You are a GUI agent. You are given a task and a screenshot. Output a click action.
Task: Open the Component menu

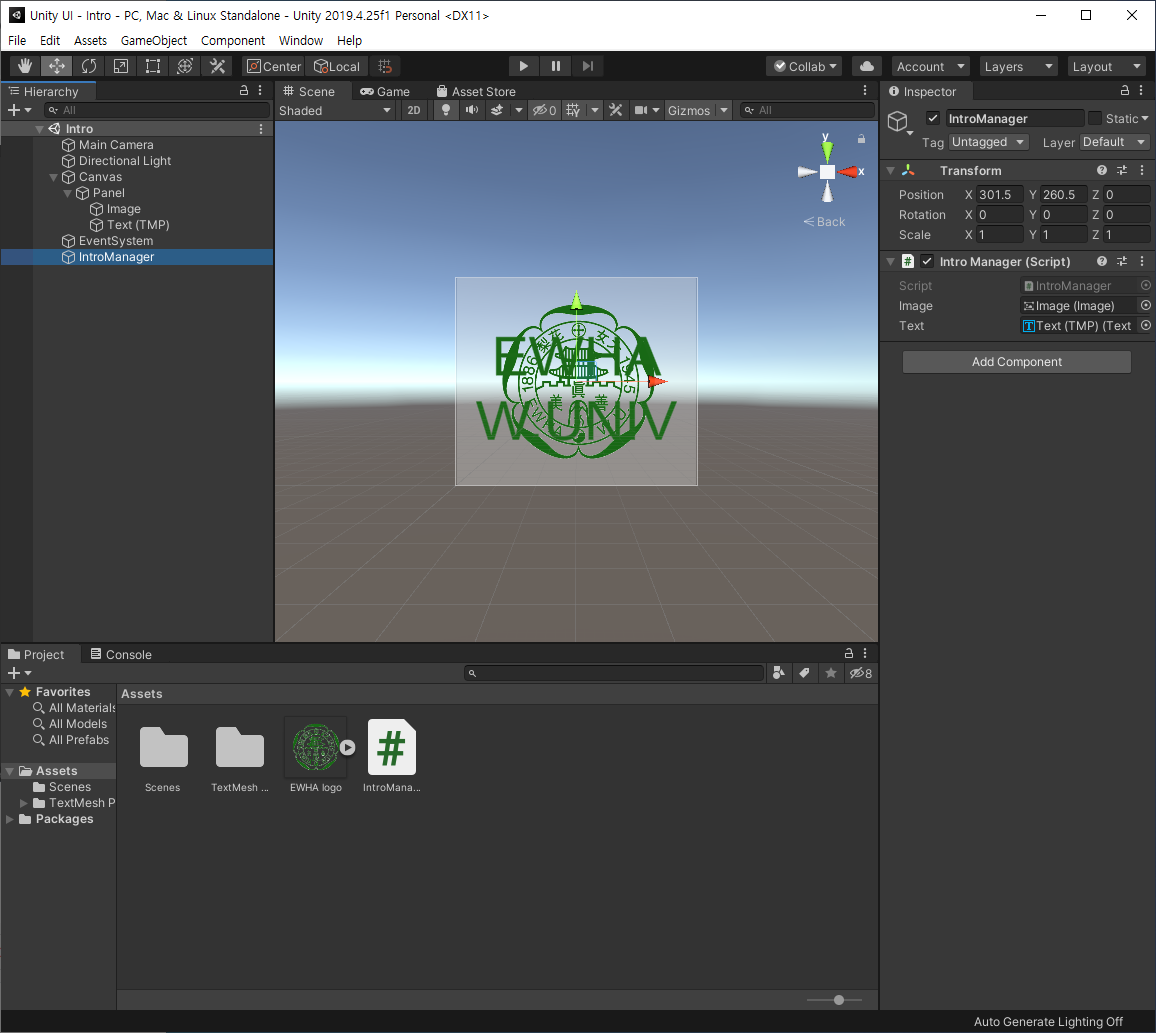pos(232,41)
